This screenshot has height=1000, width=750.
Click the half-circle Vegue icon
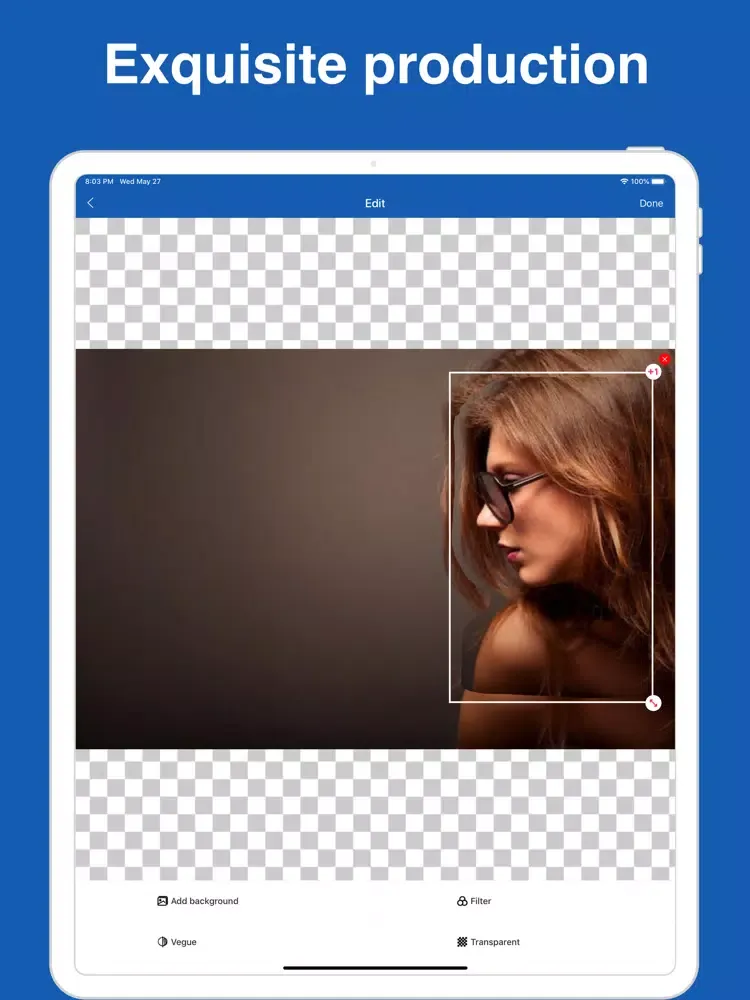(x=163, y=942)
